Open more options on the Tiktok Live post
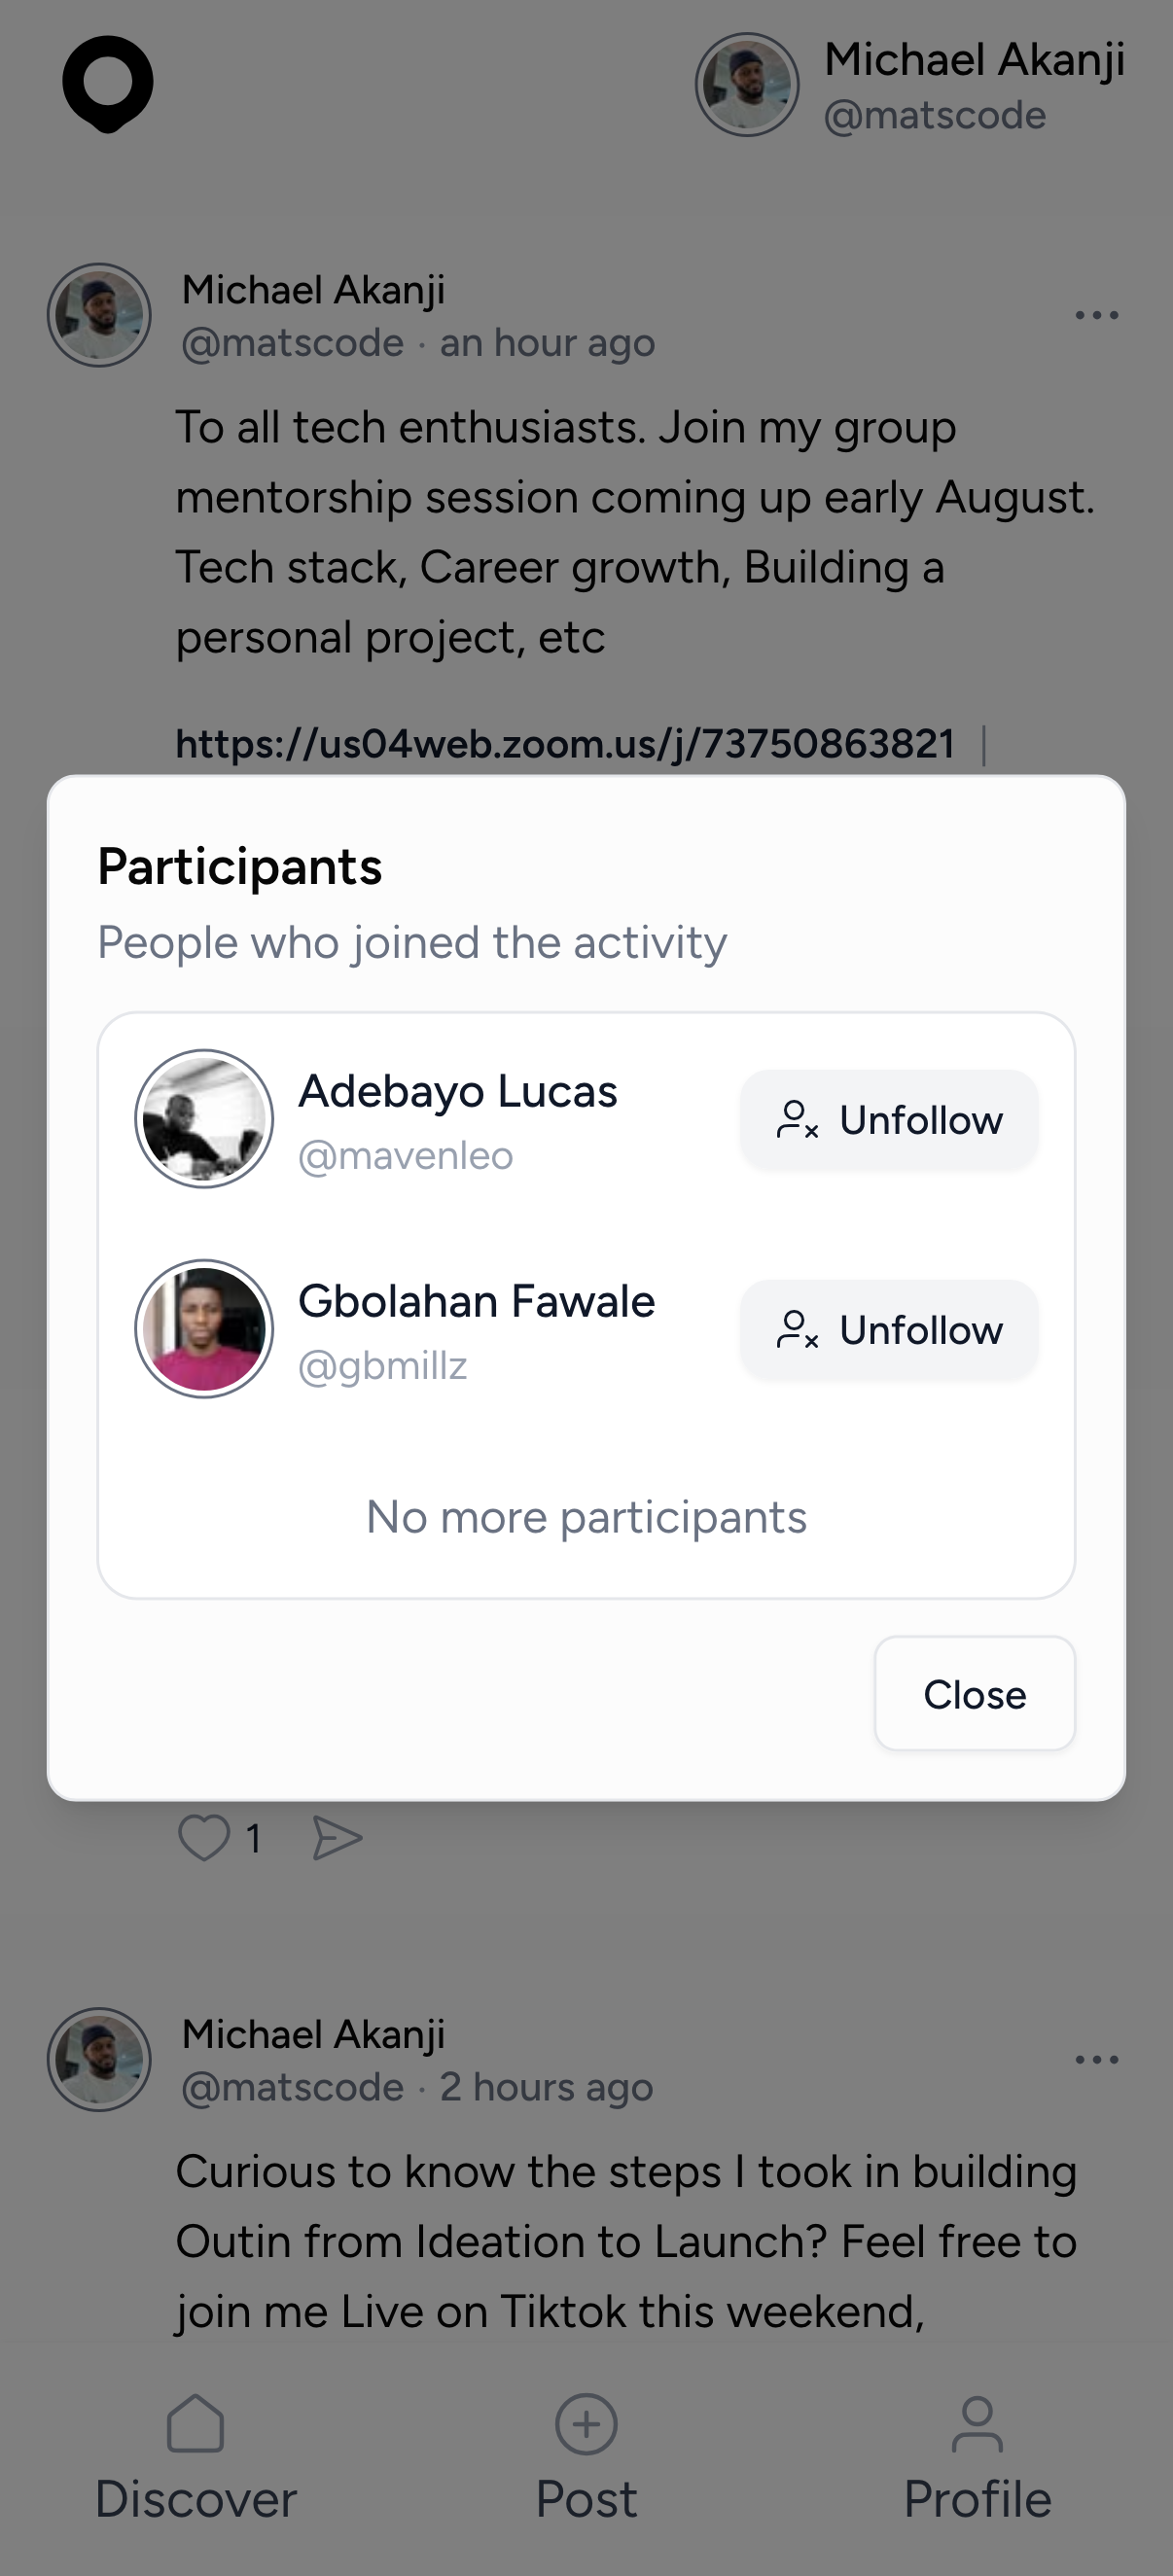 pos(1096,2059)
